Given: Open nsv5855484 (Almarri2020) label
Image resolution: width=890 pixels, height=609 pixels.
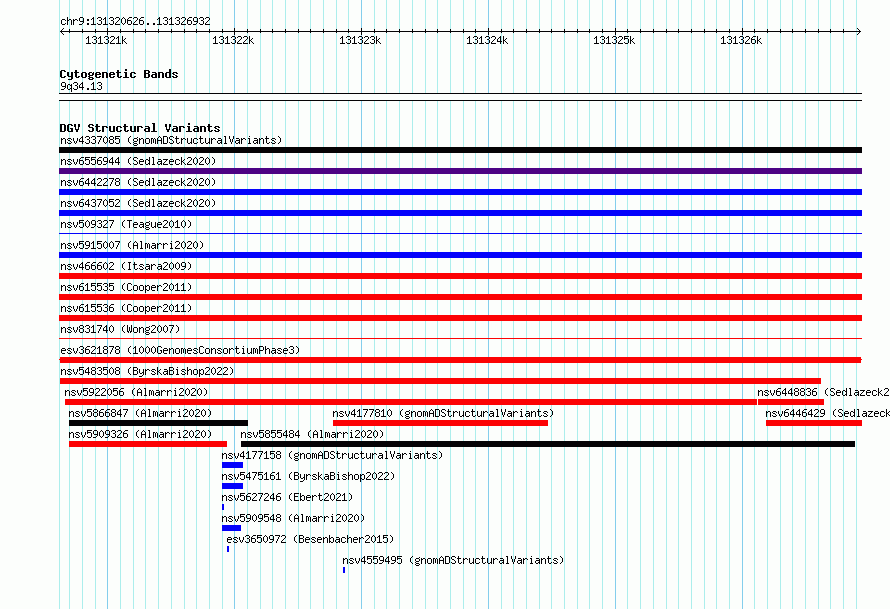Looking at the screenshot, I should [312, 434].
